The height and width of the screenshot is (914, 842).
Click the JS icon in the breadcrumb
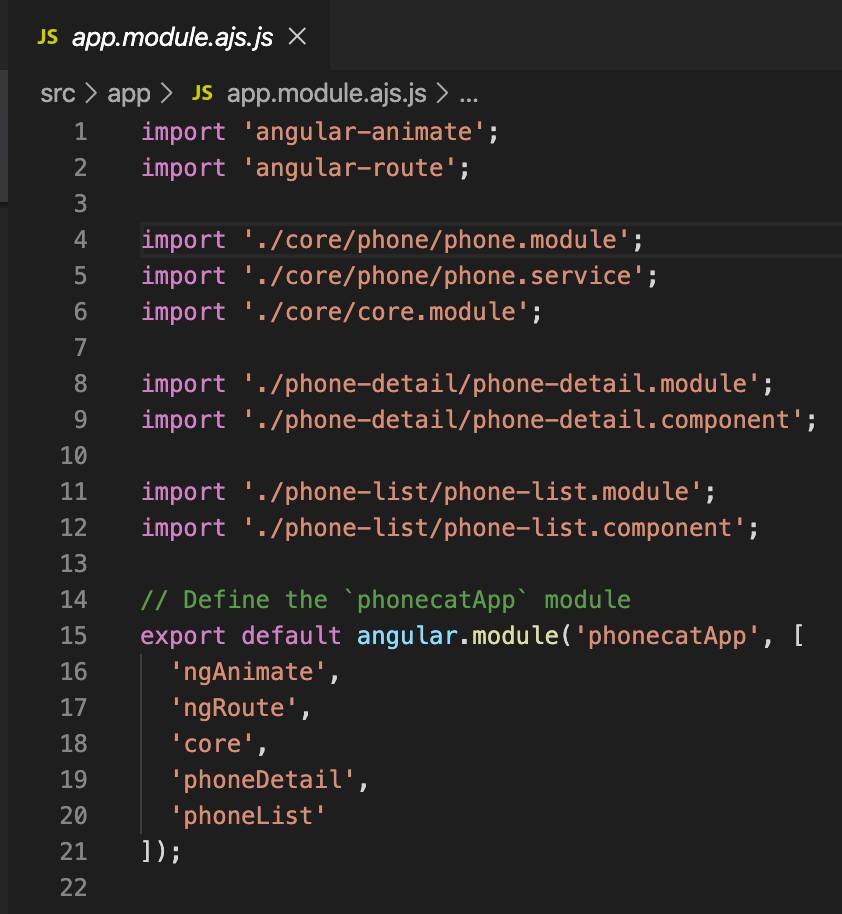click(202, 93)
